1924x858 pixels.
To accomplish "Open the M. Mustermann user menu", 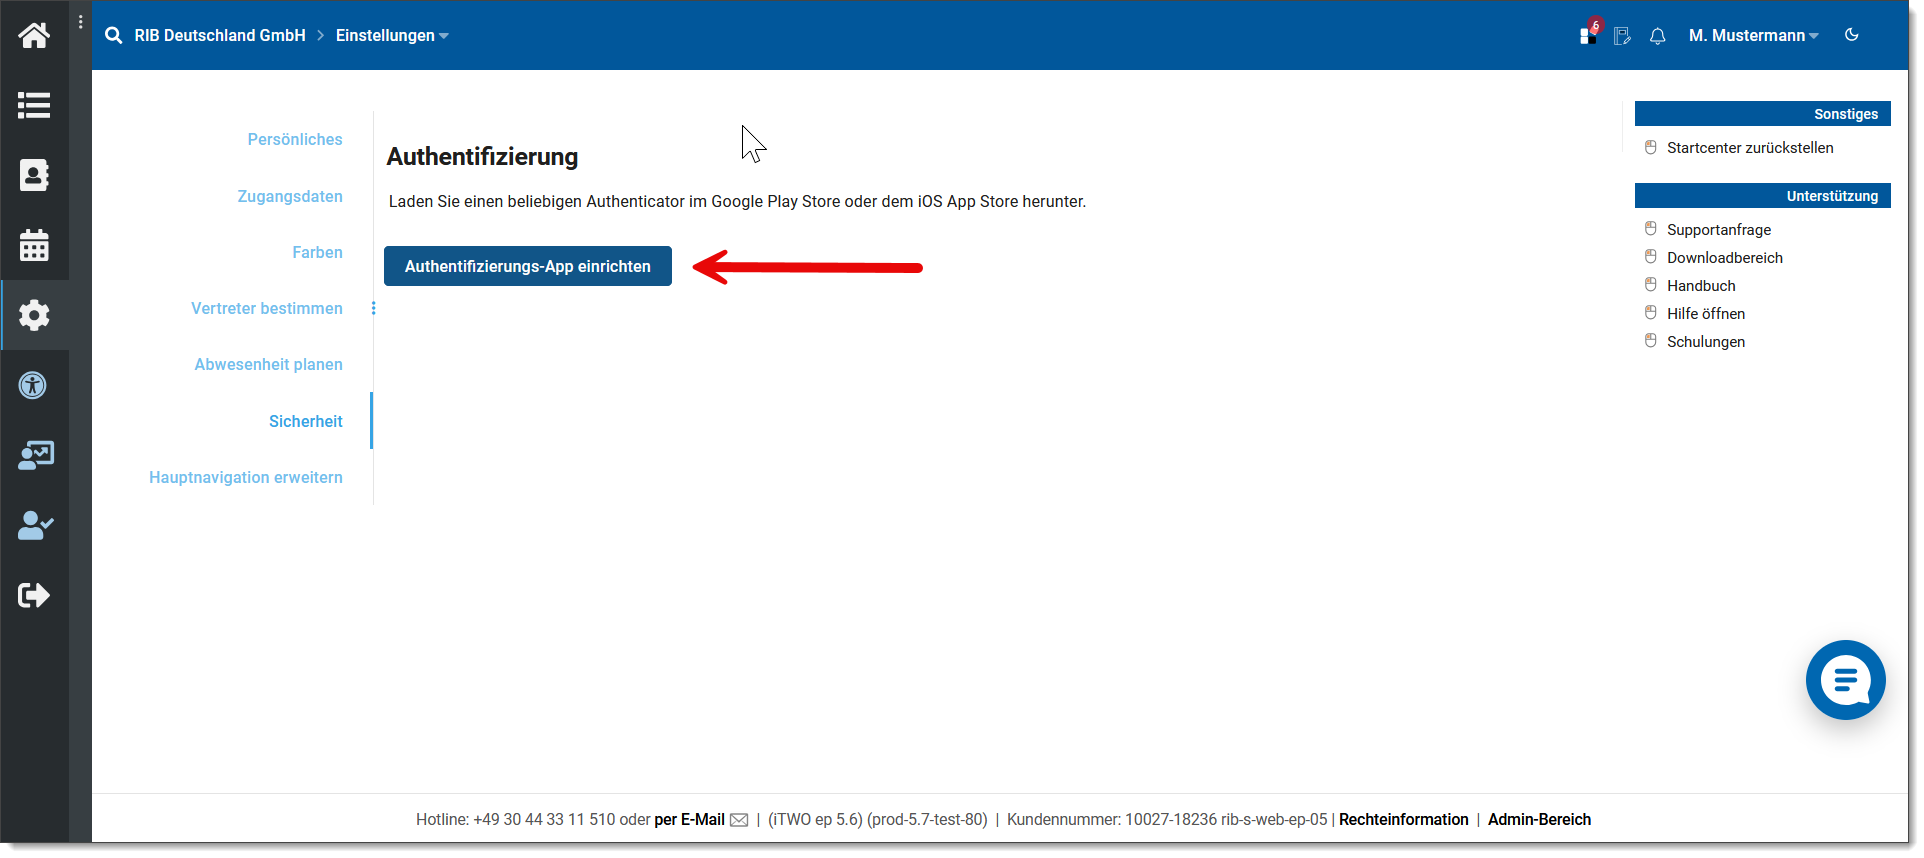I will coord(1752,36).
